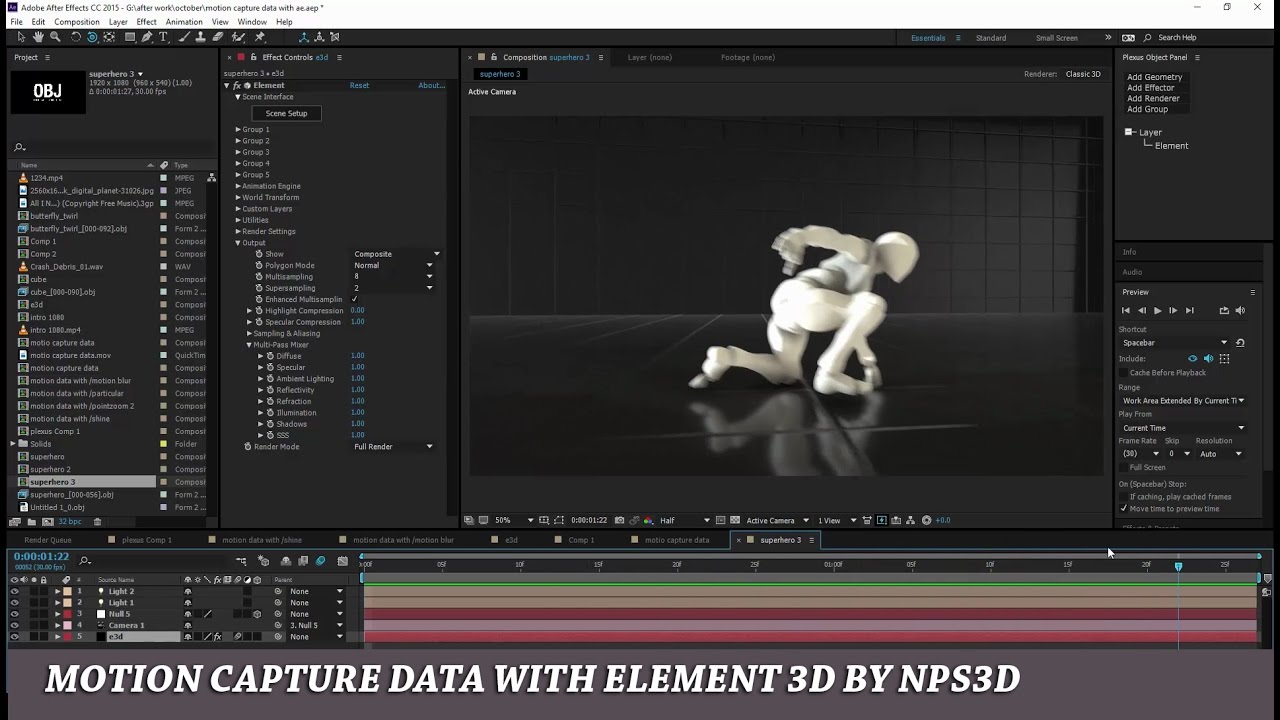
Task: Hide the Light 1 layer
Action: pyautogui.click(x=14, y=602)
